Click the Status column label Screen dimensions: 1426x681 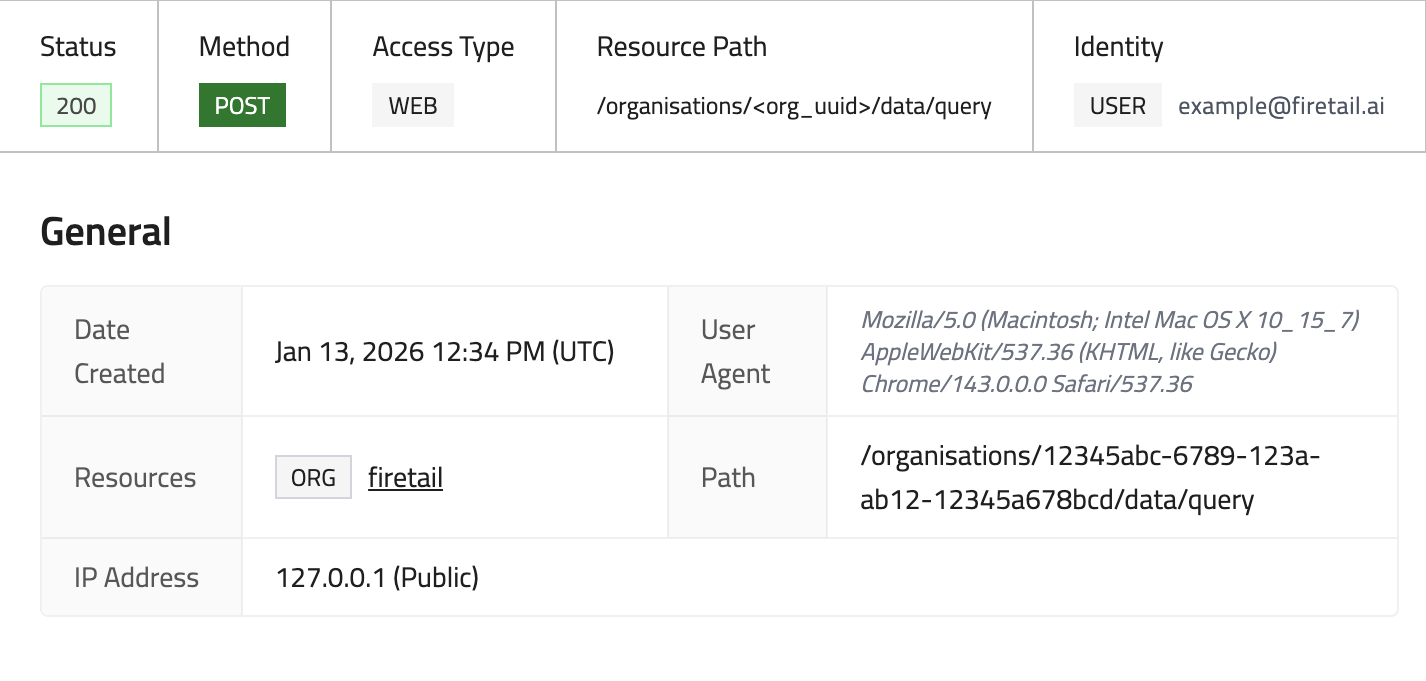[78, 47]
